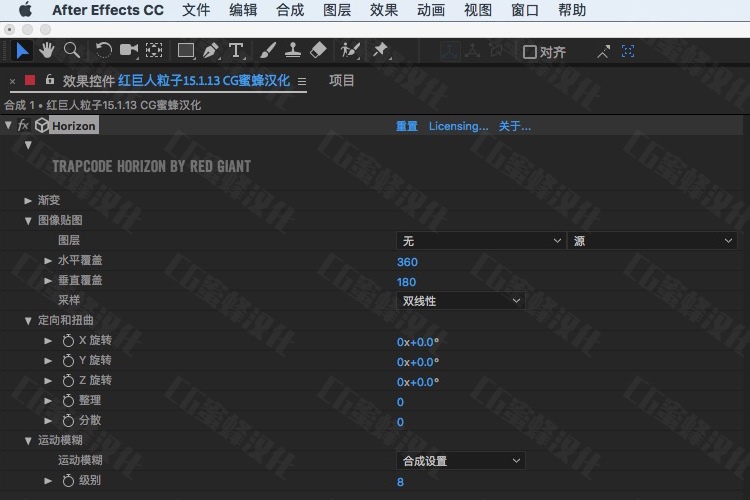Select the Rotation tool
750x500 pixels.
[x=103, y=50]
